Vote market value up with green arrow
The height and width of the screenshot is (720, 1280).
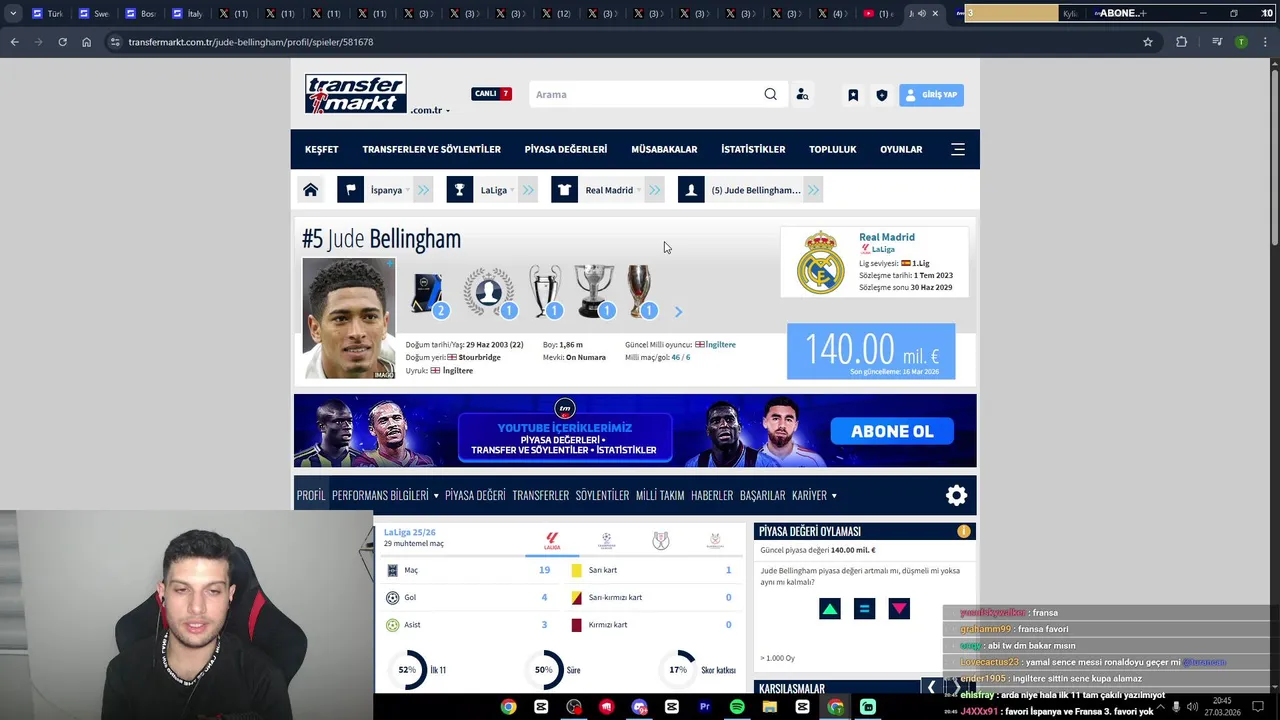click(x=830, y=608)
